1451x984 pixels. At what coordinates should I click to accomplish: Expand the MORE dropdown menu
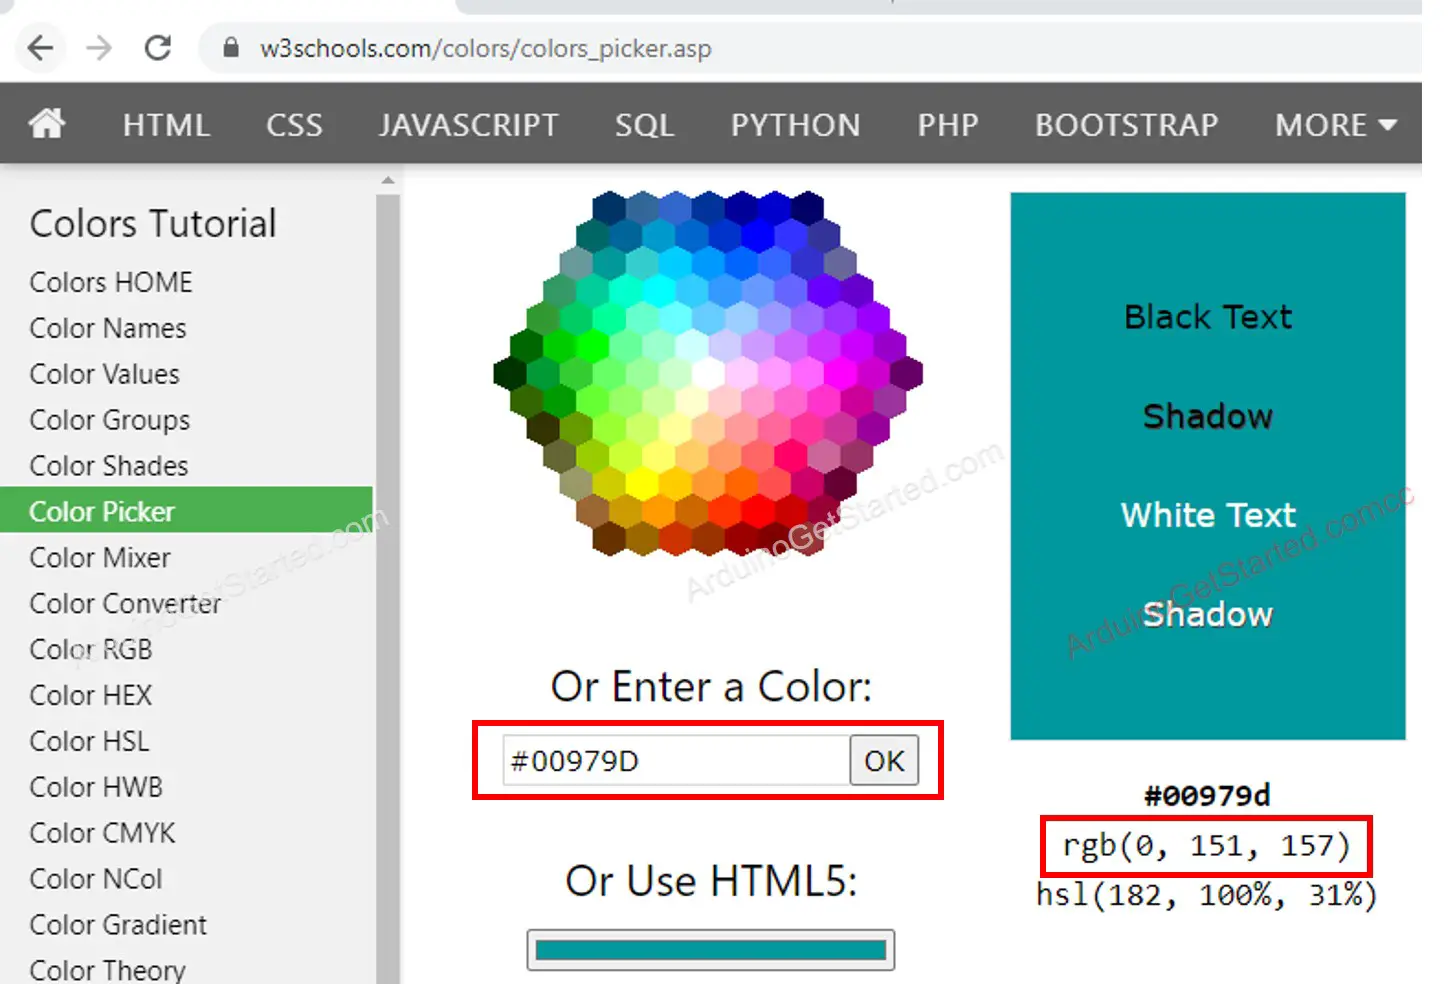(x=1334, y=125)
